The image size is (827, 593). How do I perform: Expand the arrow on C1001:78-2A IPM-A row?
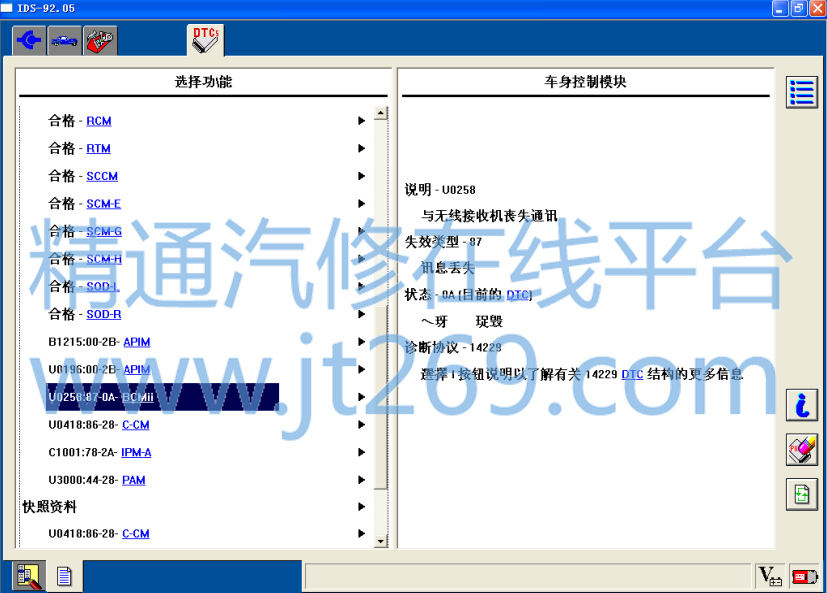pos(361,452)
